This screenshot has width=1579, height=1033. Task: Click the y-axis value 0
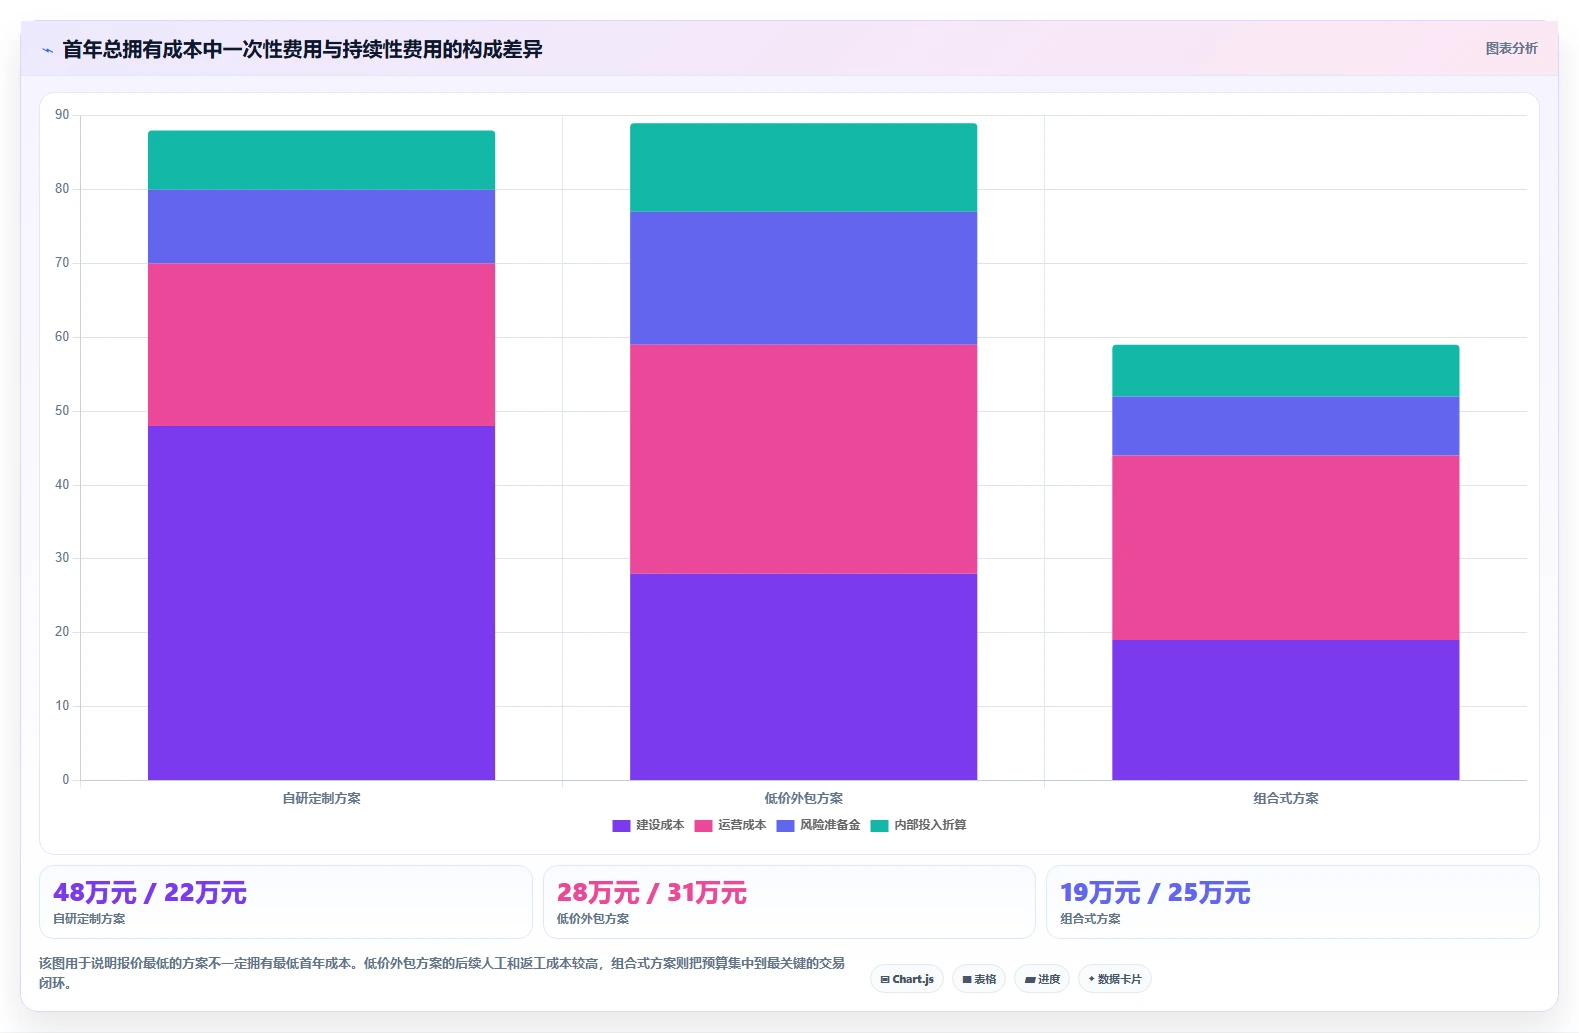66,780
